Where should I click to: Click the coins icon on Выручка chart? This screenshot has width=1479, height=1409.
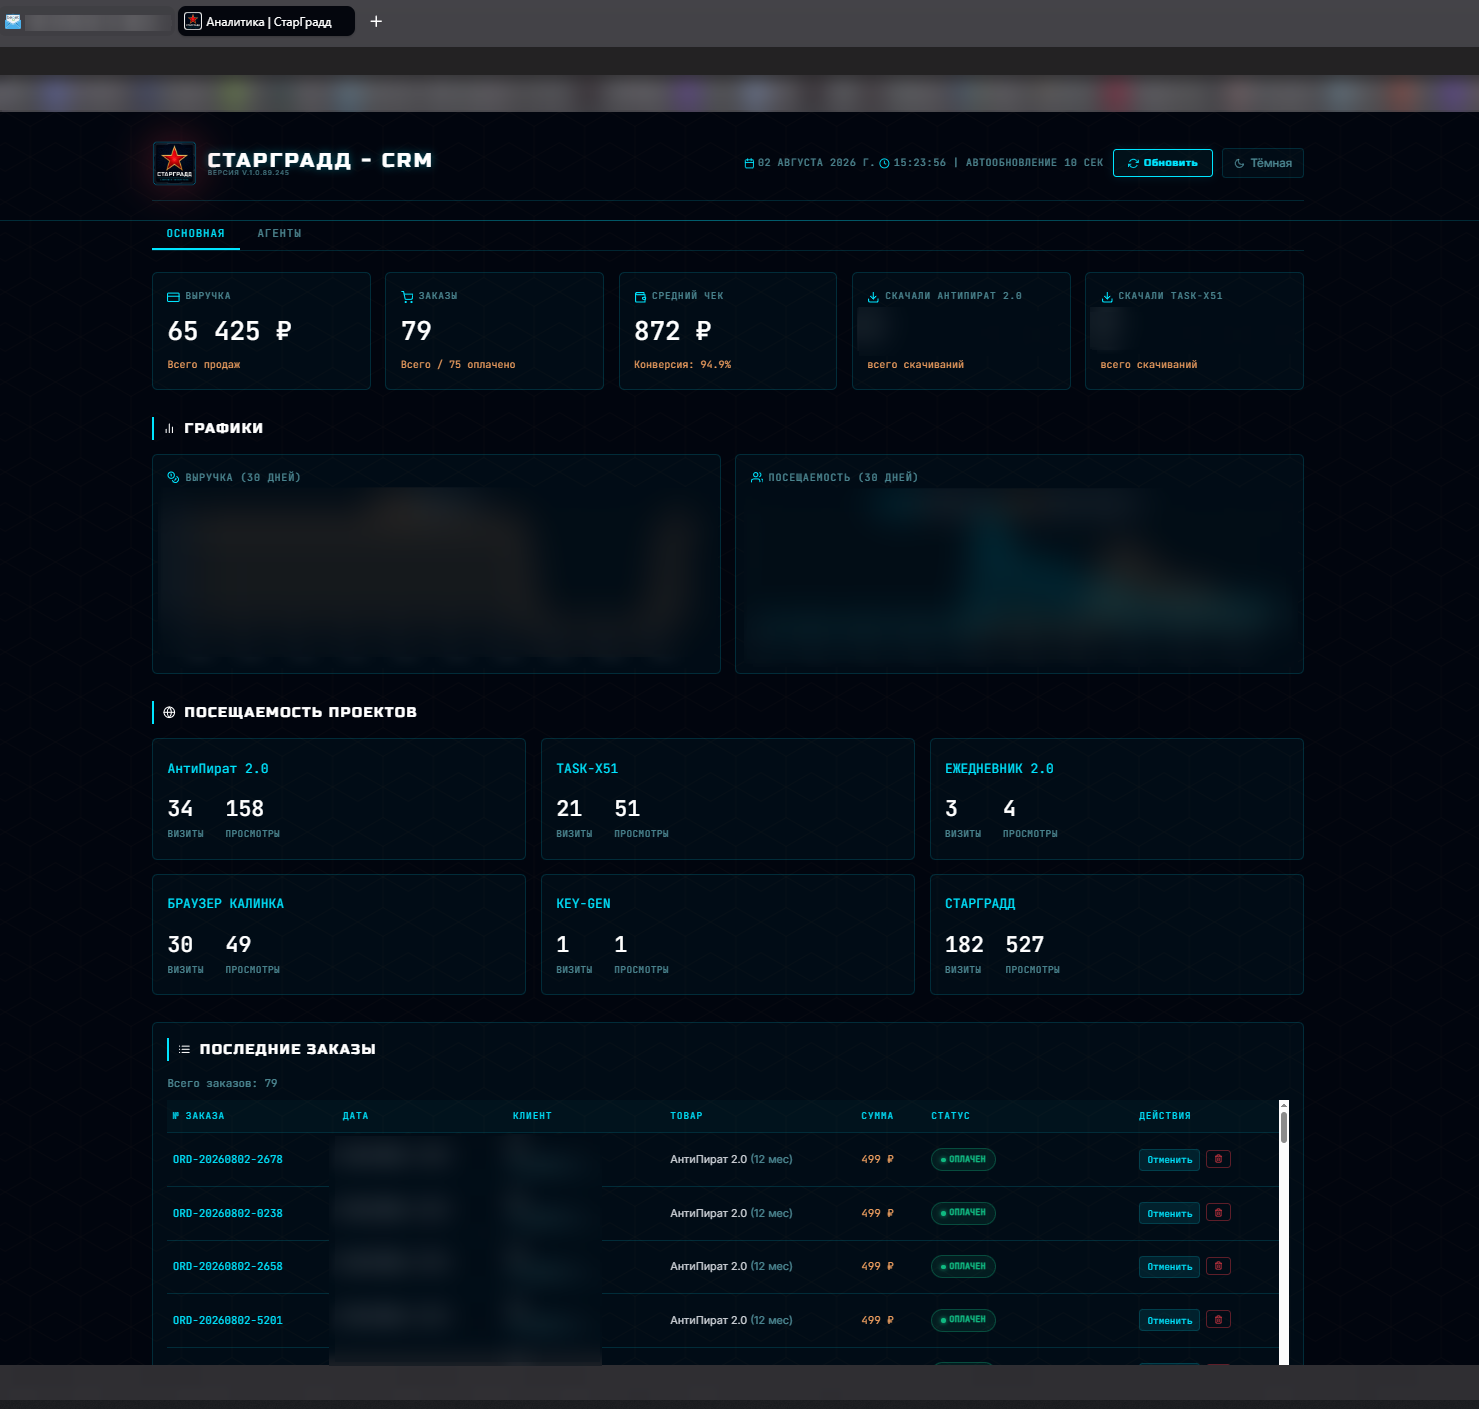point(173,478)
